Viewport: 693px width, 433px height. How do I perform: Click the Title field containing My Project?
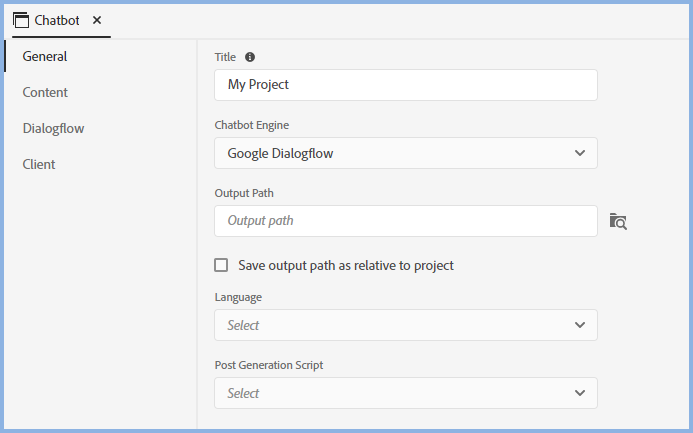pos(405,85)
